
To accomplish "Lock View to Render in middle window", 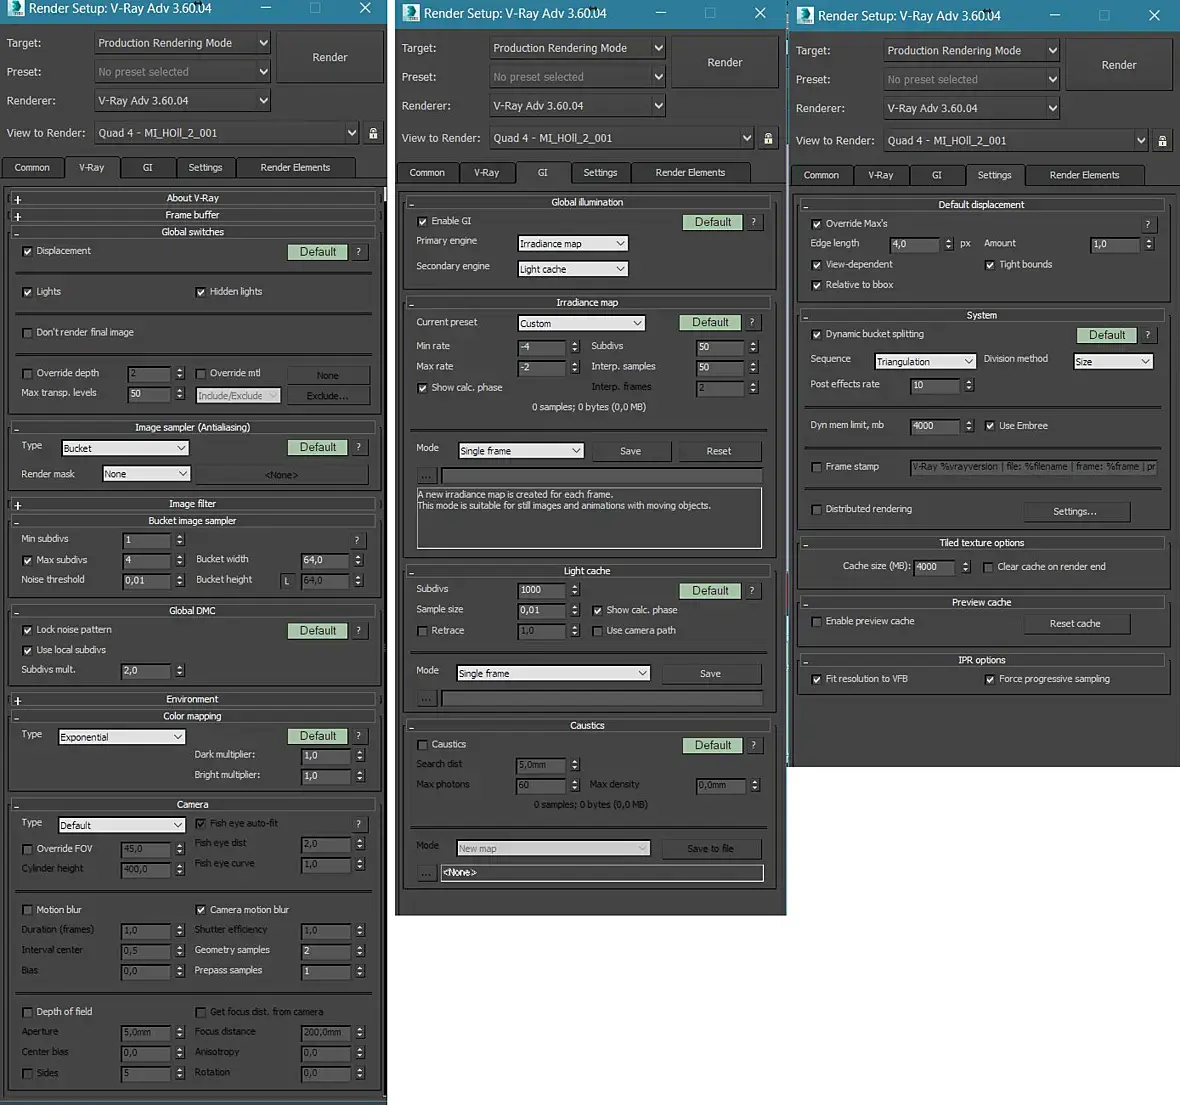I will pos(768,139).
